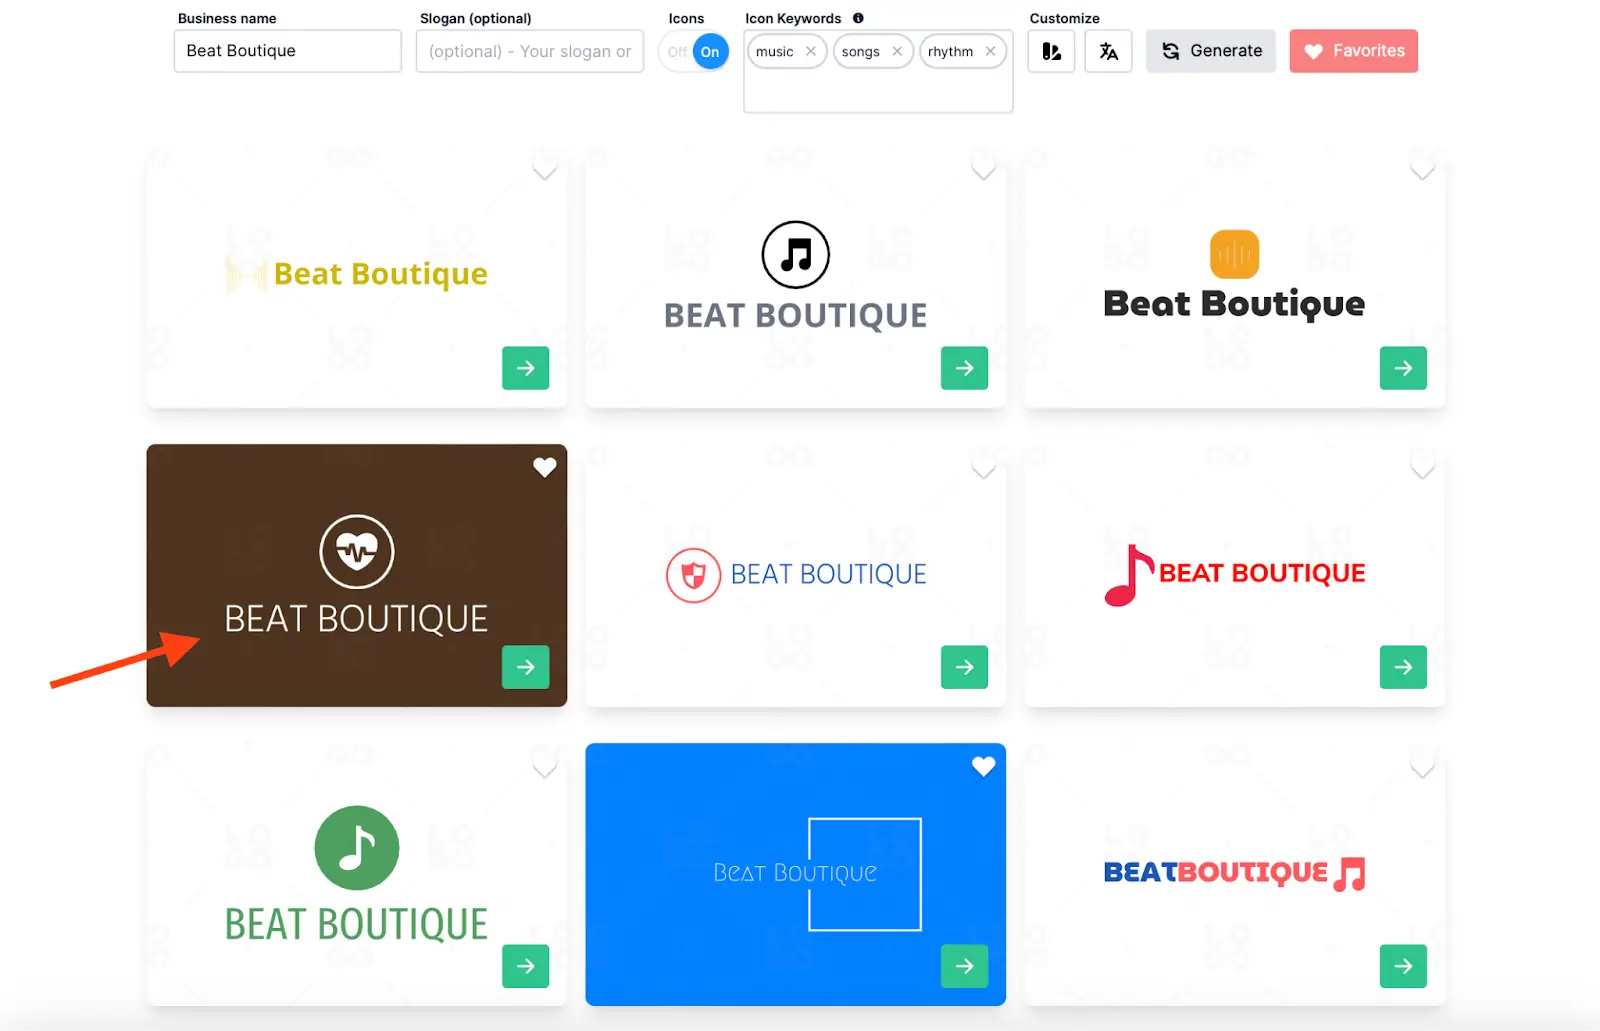Click the Slogan optional input field
The height and width of the screenshot is (1031, 1600).
click(x=530, y=51)
